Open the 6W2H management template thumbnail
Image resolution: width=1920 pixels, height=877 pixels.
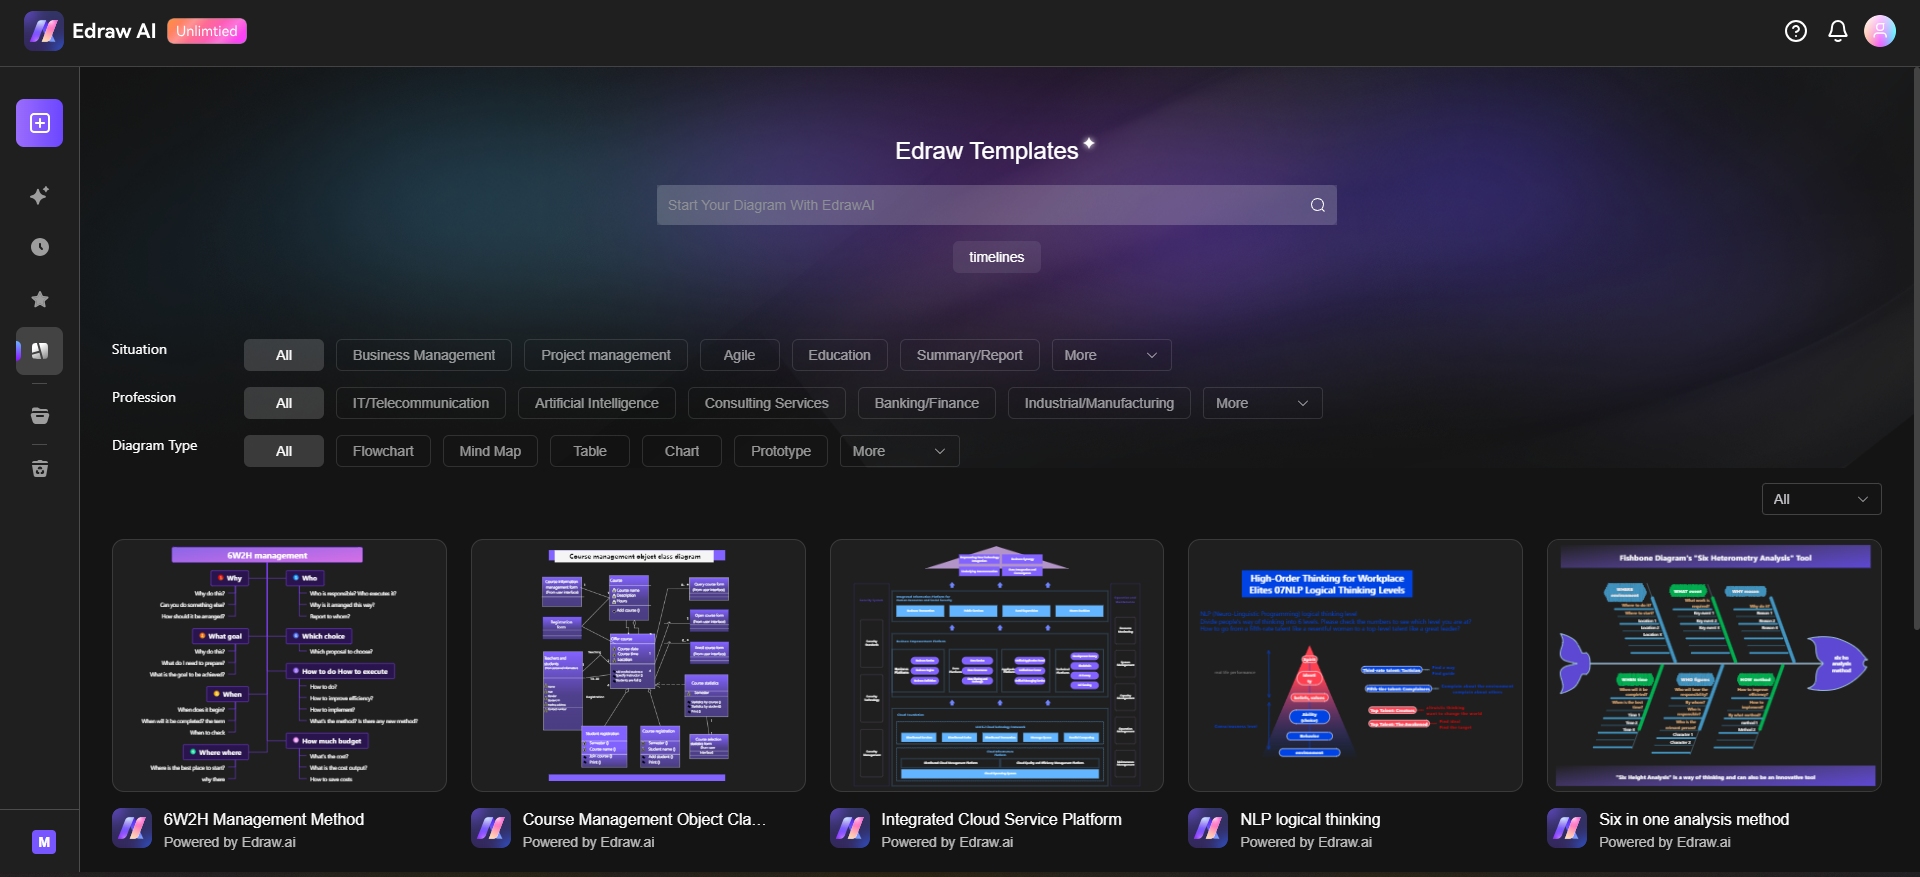(x=279, y=666)
